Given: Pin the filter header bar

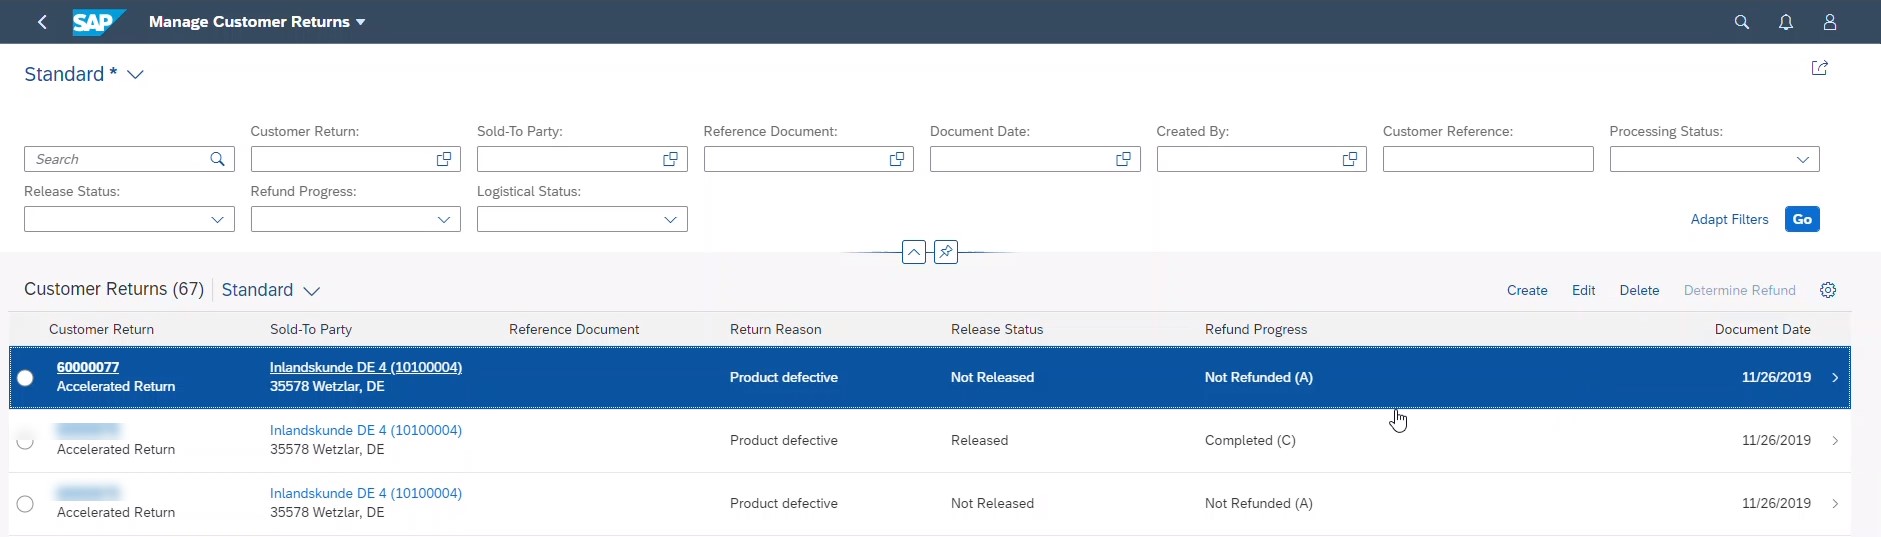Looking at the screenshot, I should point(945,252).
